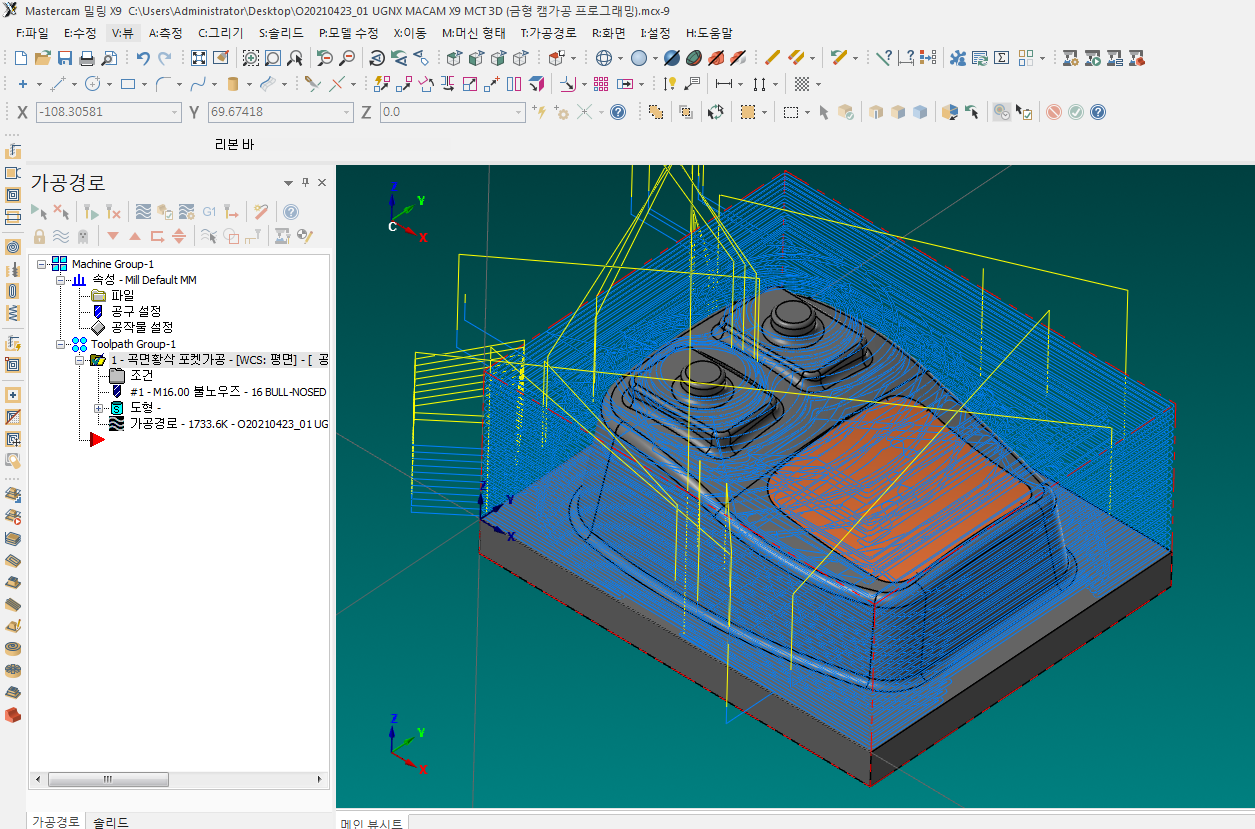Close the Toolpaths manager panel
The image size is (1255, 829).
coord(322,183)
